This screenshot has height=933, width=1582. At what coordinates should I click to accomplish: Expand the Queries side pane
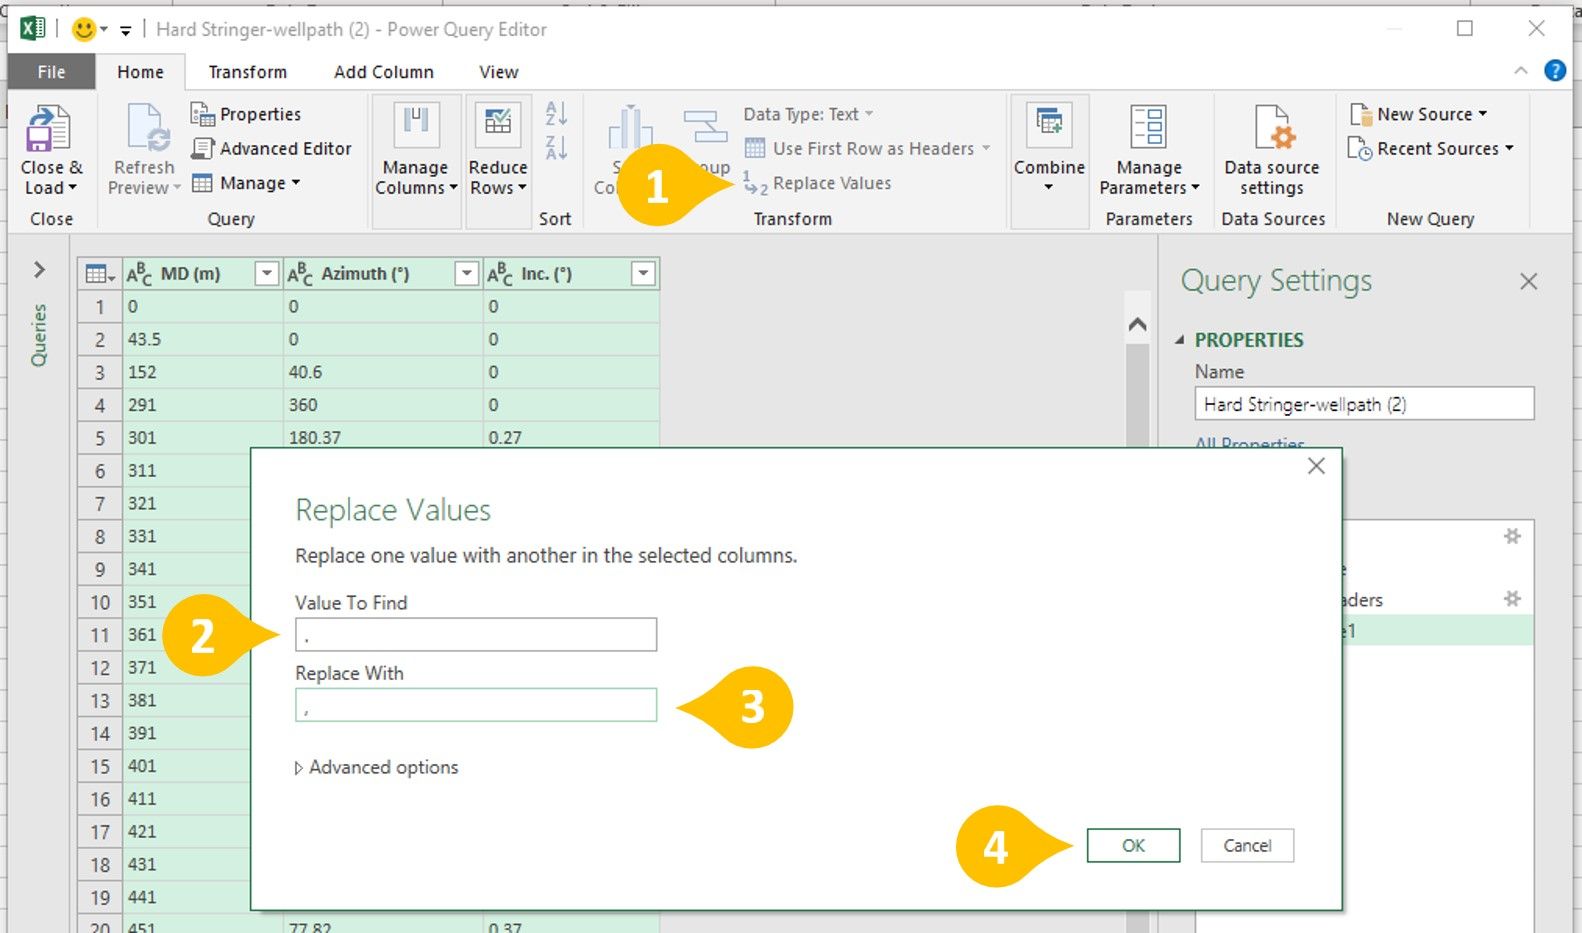point(39,270)
